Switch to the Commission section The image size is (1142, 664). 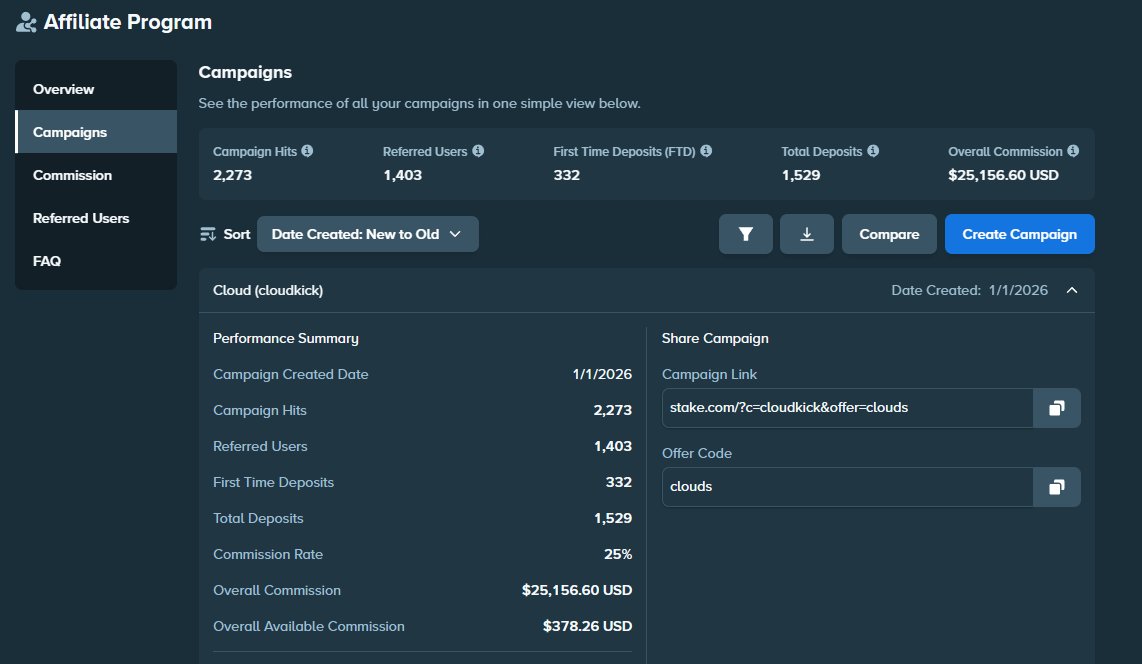click(x=73, y=175)
